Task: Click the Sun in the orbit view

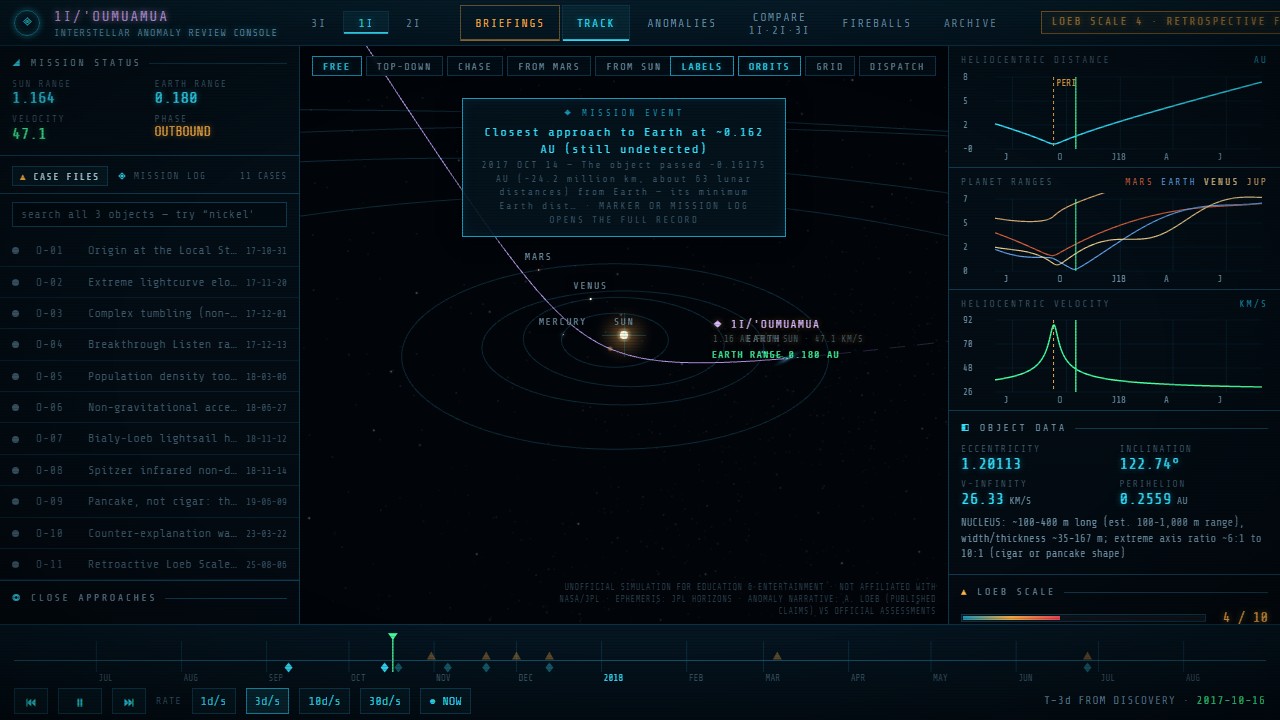Action: click(x=623, y=335)
